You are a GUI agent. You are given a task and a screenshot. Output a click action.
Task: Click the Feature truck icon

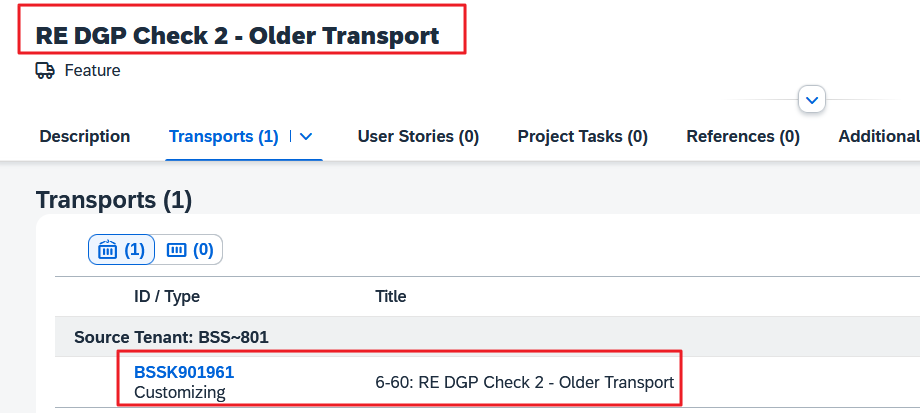pyautogui.click(x=45, y=70)
